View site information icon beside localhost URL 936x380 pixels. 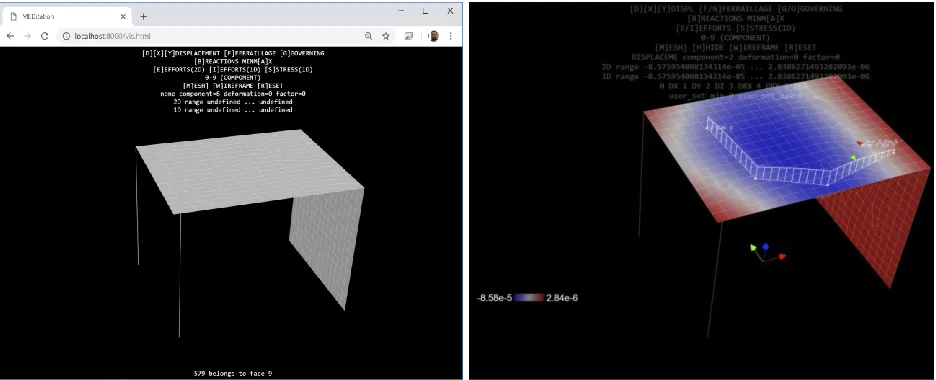pyautogui.click(x=67, y=36)
